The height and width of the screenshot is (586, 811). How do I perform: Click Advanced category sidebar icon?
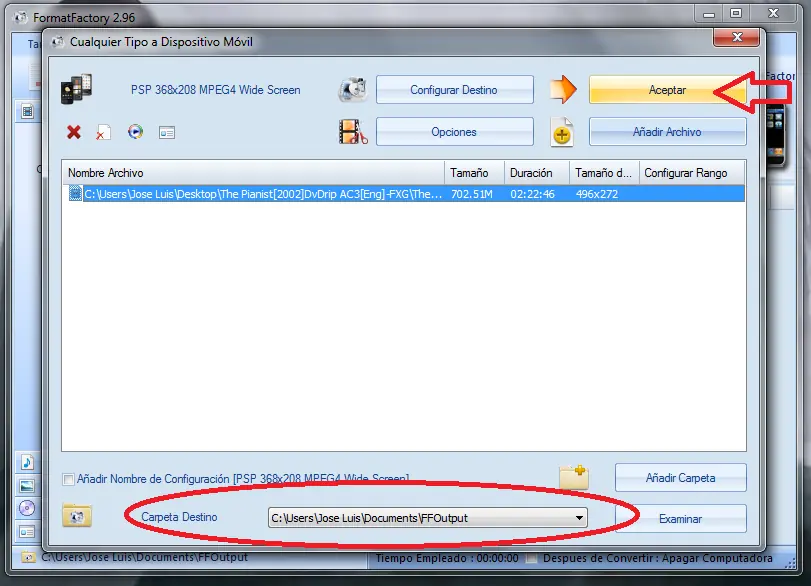(27, 531)
